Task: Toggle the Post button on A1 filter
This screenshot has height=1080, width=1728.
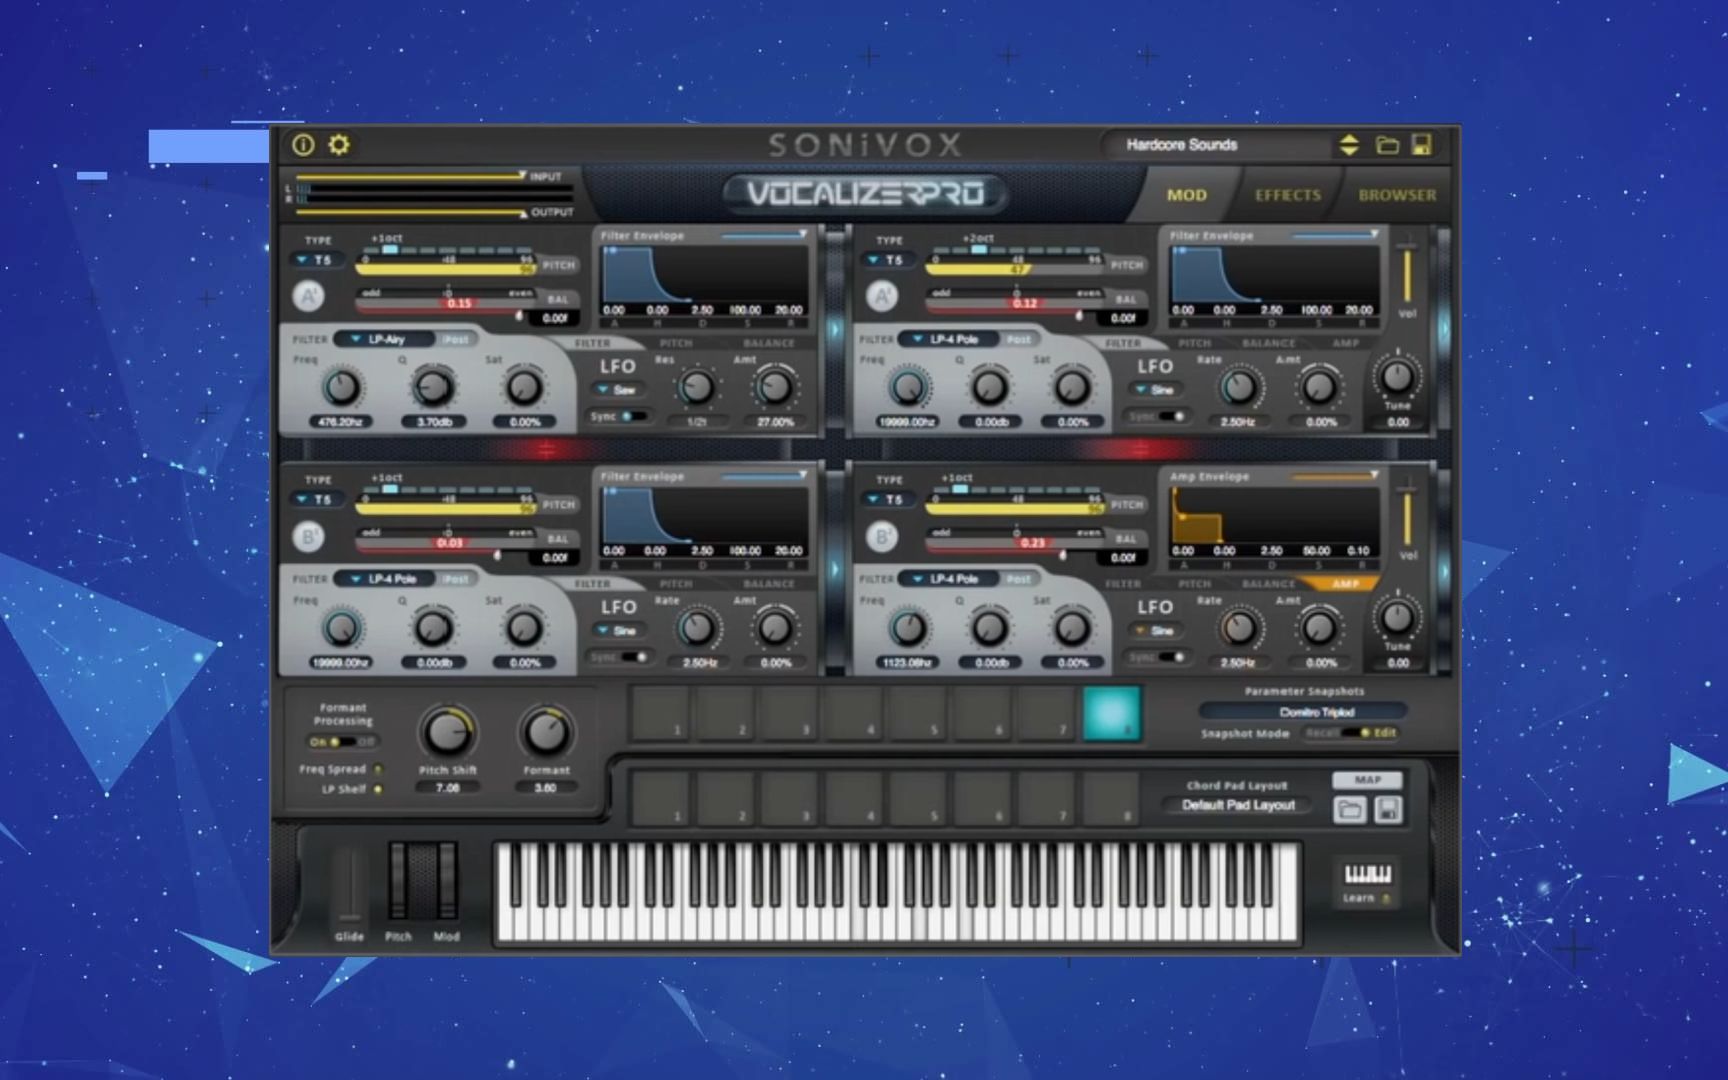Action: point(456,339)
